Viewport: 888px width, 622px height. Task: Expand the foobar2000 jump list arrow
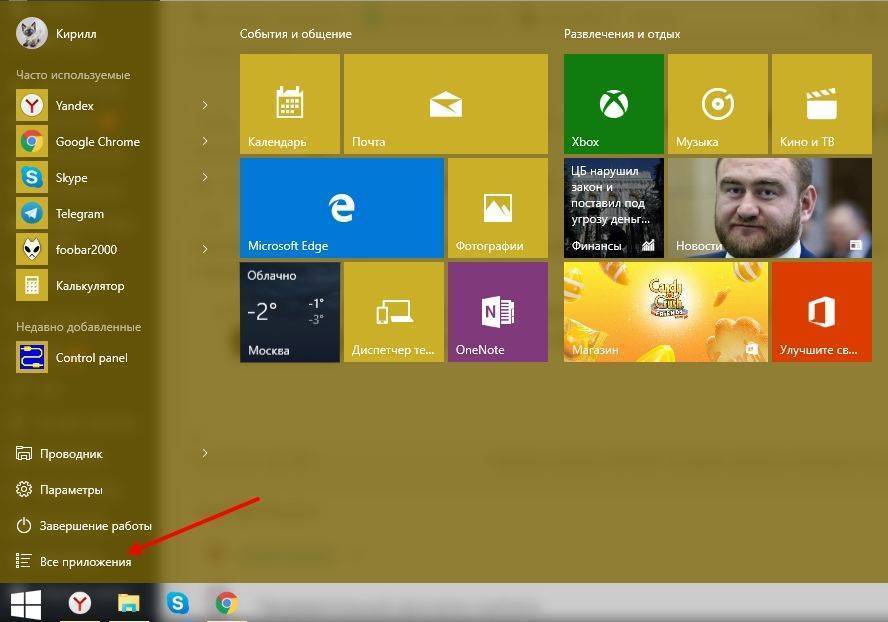[x=205, y=249]
